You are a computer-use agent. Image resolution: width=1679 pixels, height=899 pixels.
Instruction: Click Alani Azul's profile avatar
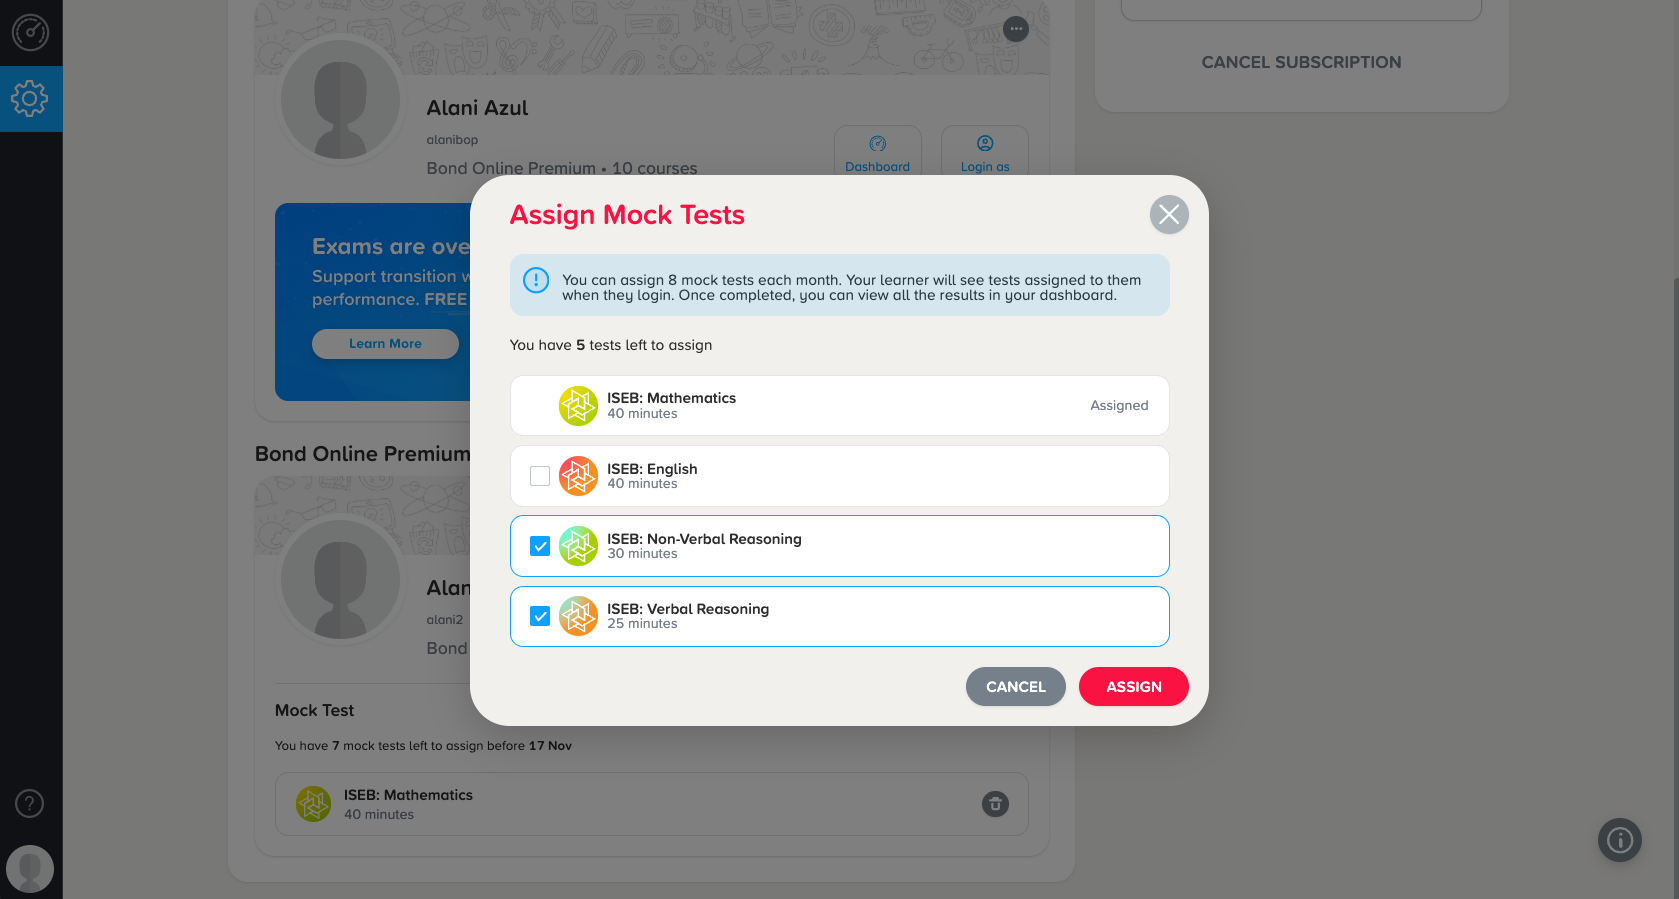point(340,100)
